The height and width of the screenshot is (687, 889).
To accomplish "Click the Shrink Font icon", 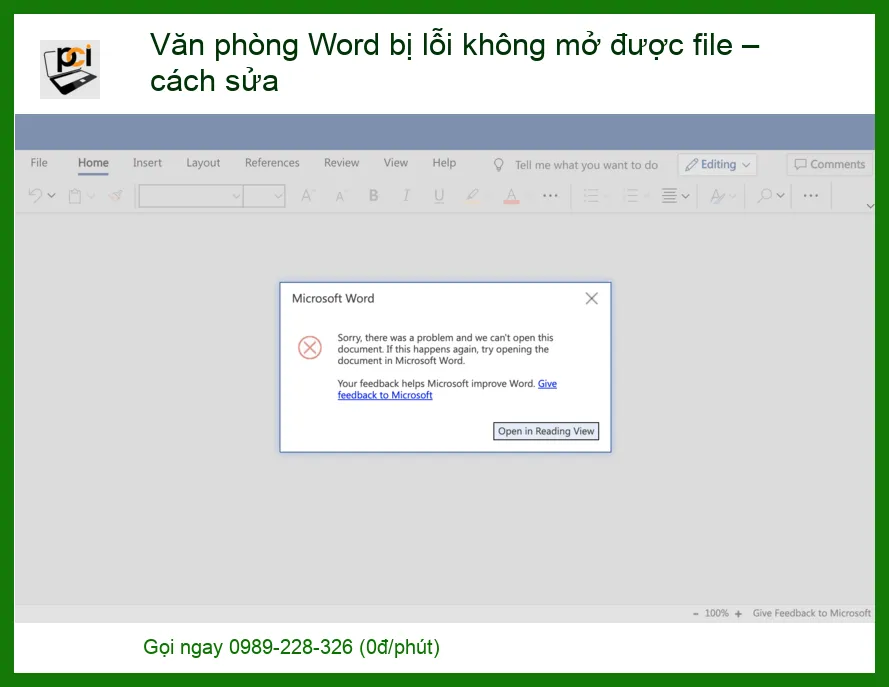I will (340, 196).
